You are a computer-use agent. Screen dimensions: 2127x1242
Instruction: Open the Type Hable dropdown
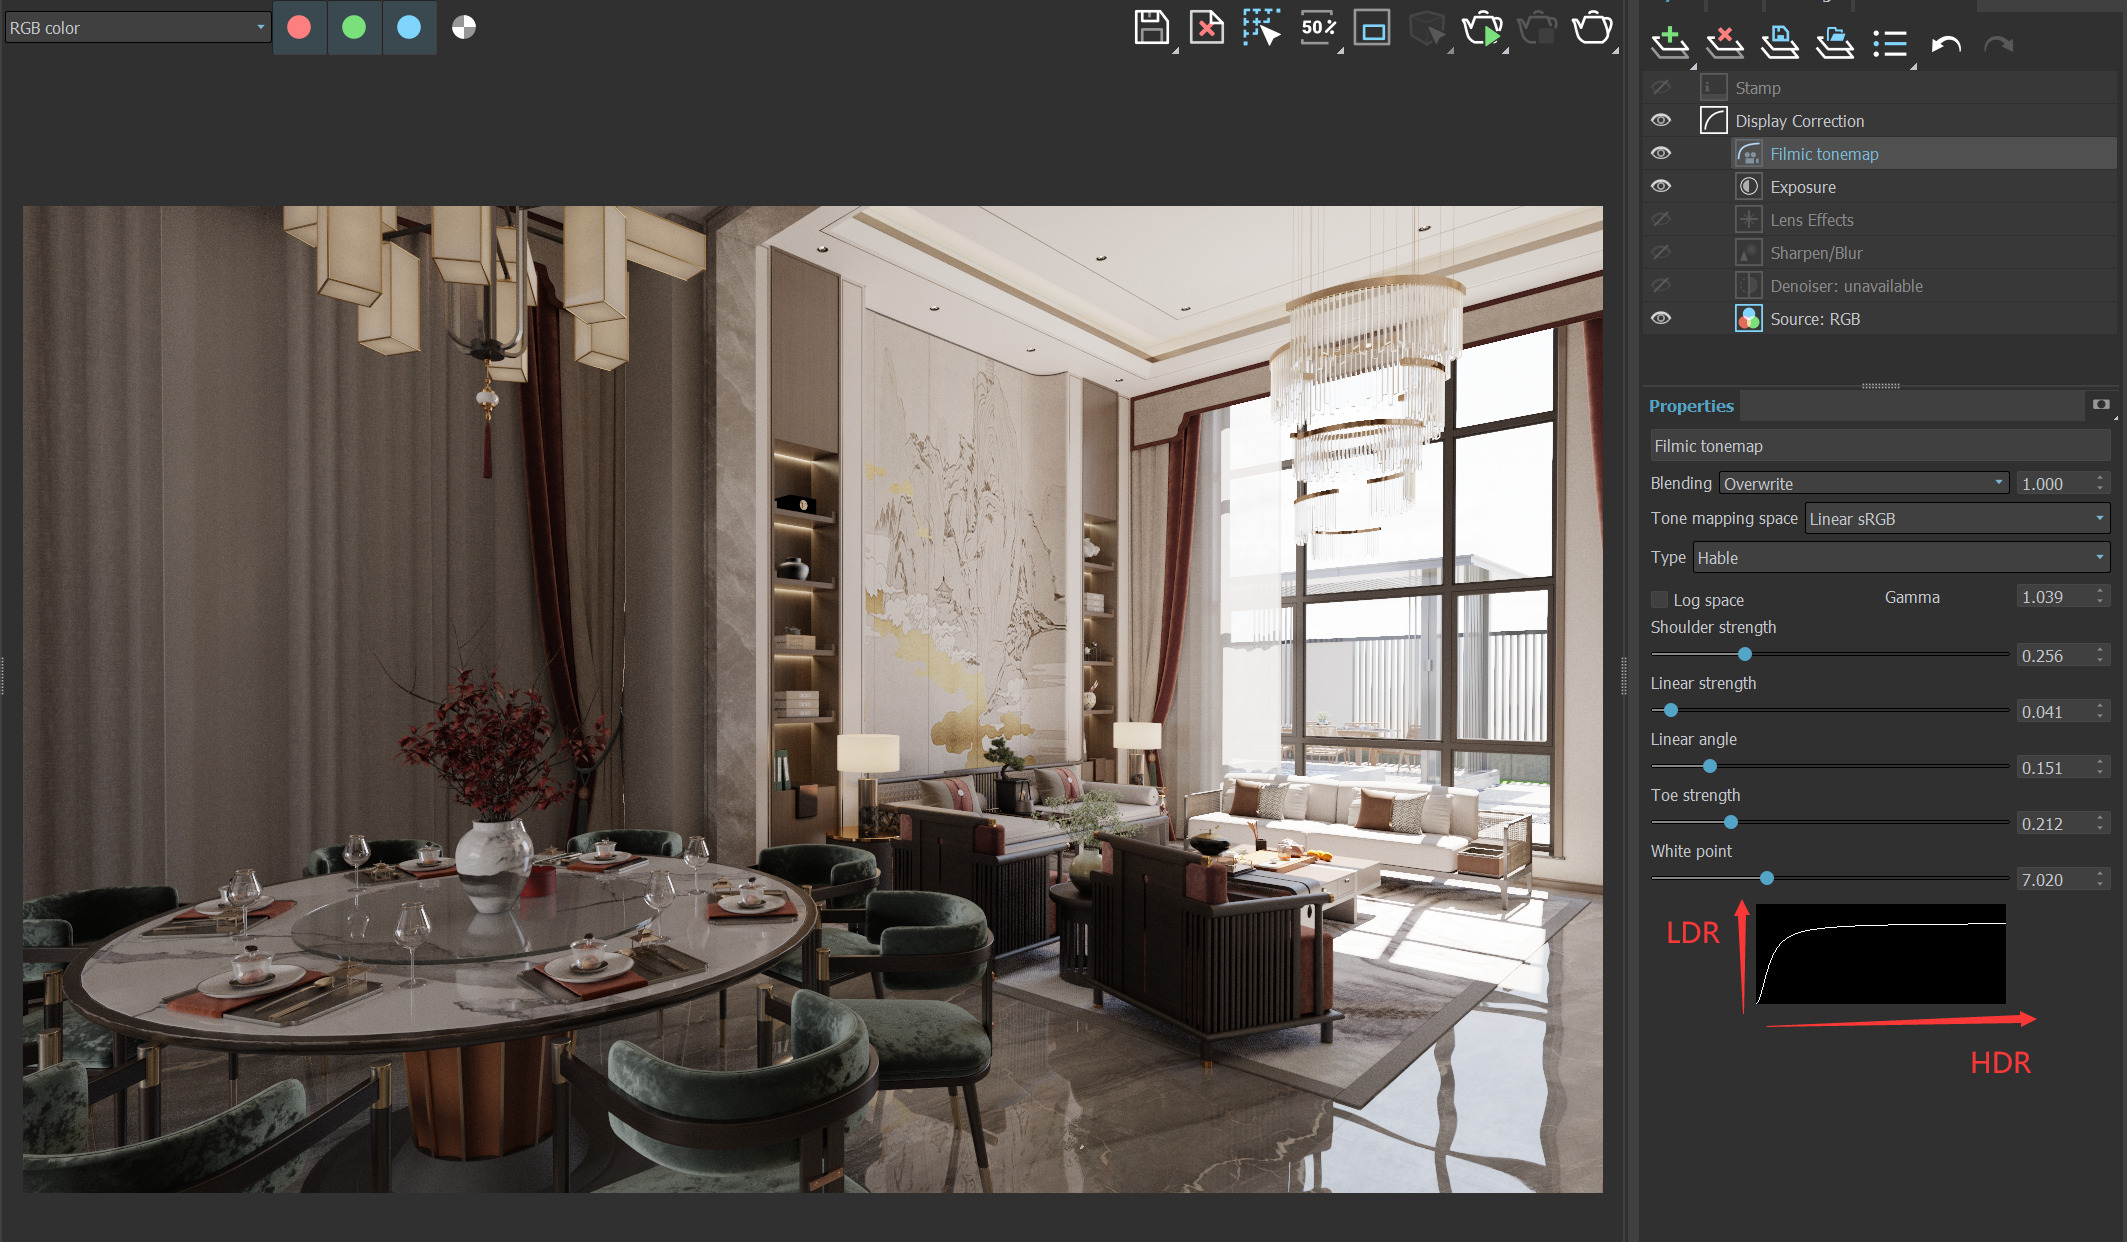(1901, 558)
